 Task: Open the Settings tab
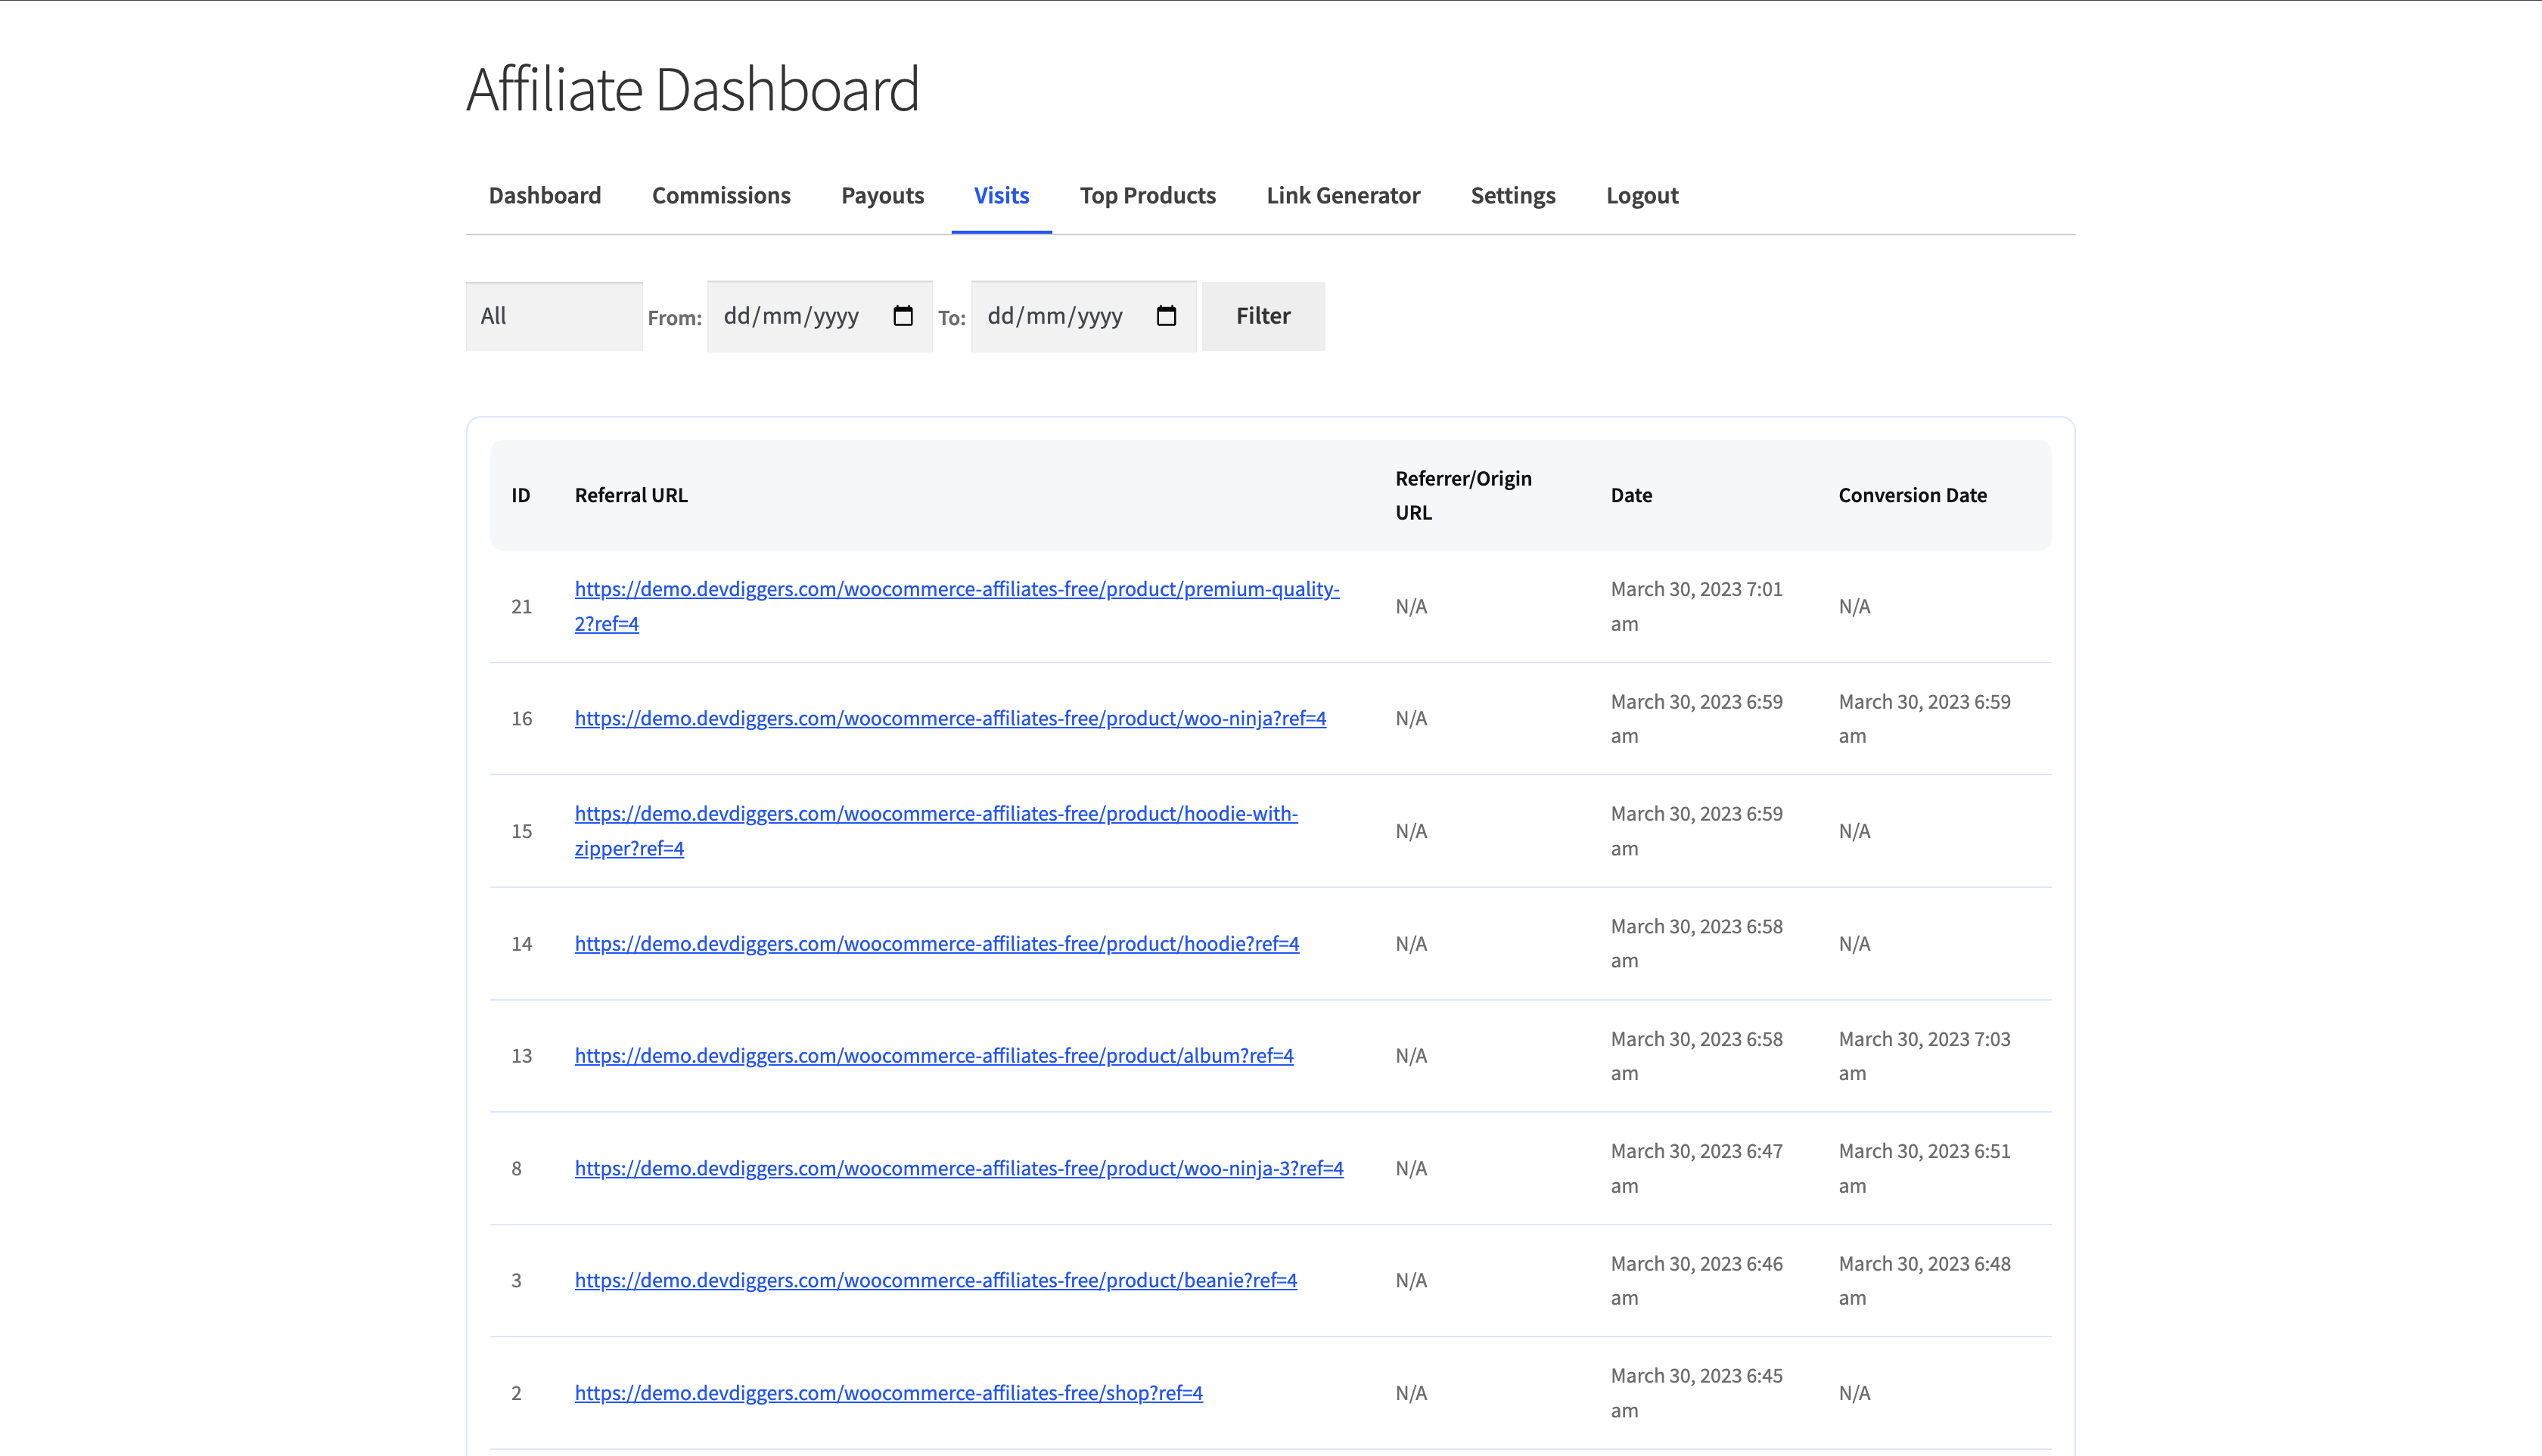[x=1512, y=195]
